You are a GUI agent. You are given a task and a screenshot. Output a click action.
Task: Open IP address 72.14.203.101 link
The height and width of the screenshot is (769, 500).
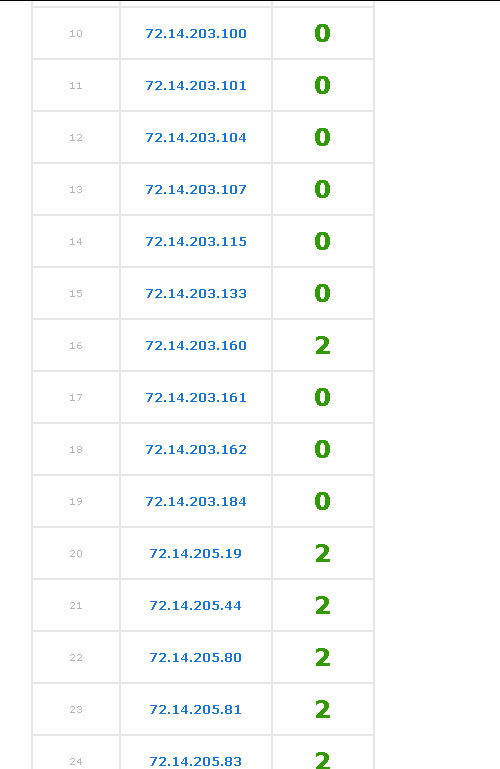tap(196, 85)
